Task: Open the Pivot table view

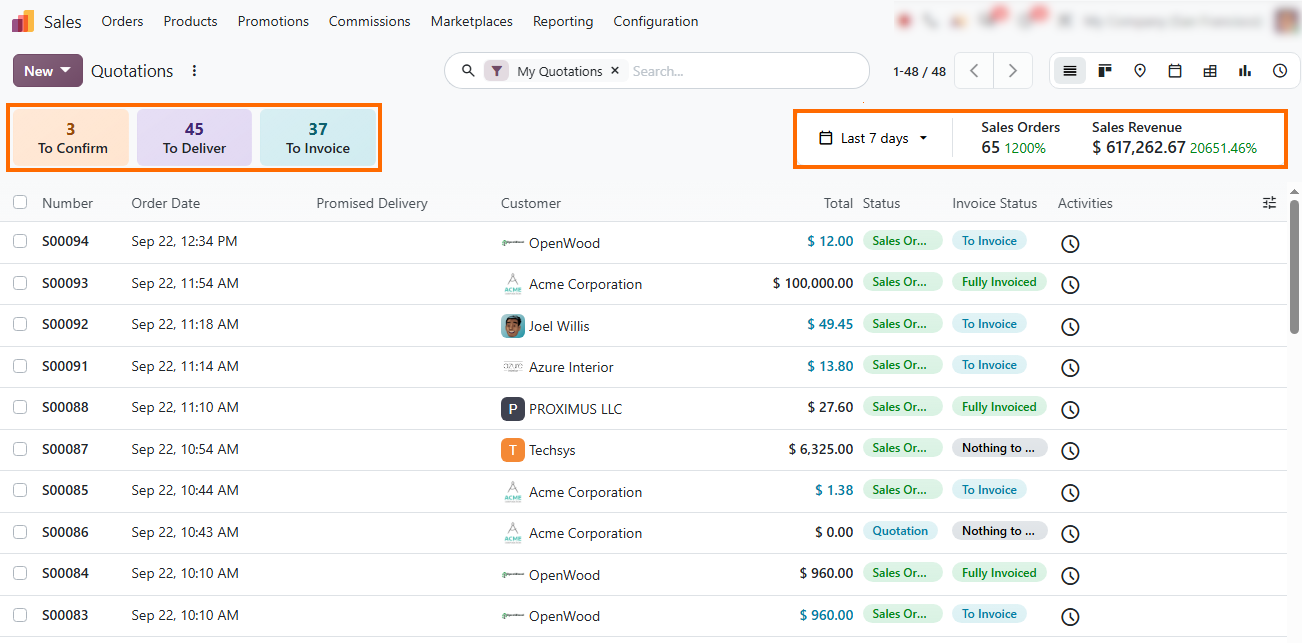Action: pos(1210,71)
